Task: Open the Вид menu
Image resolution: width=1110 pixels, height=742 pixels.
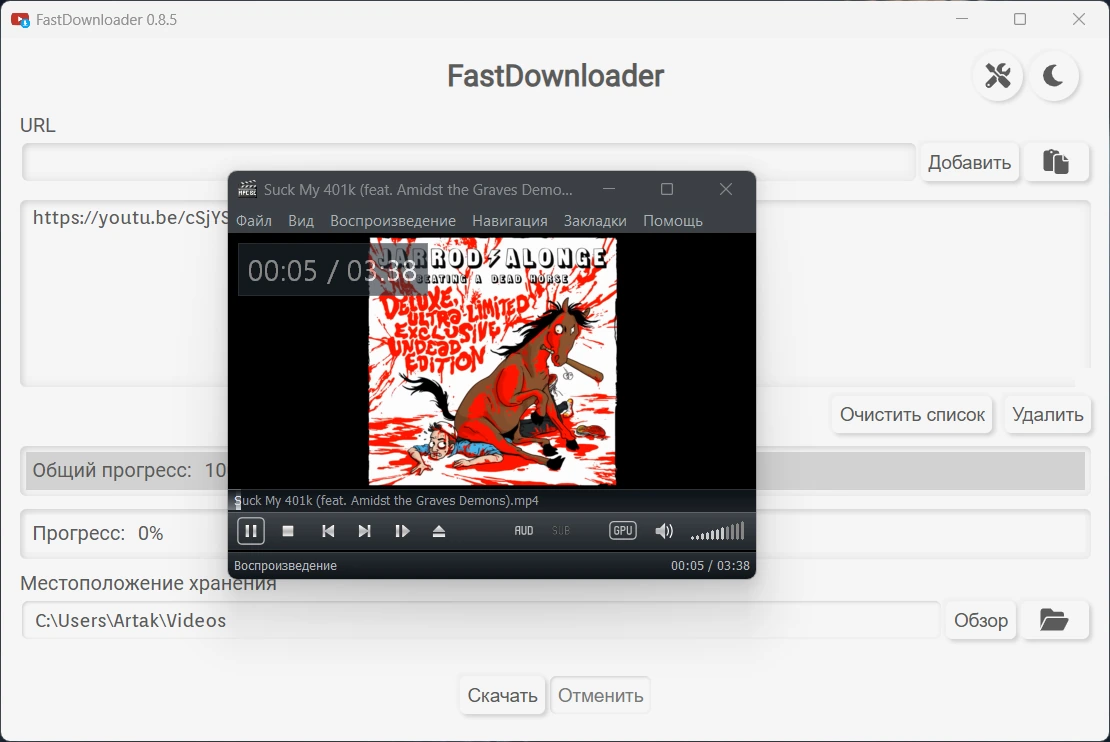Action: [301, 221]
